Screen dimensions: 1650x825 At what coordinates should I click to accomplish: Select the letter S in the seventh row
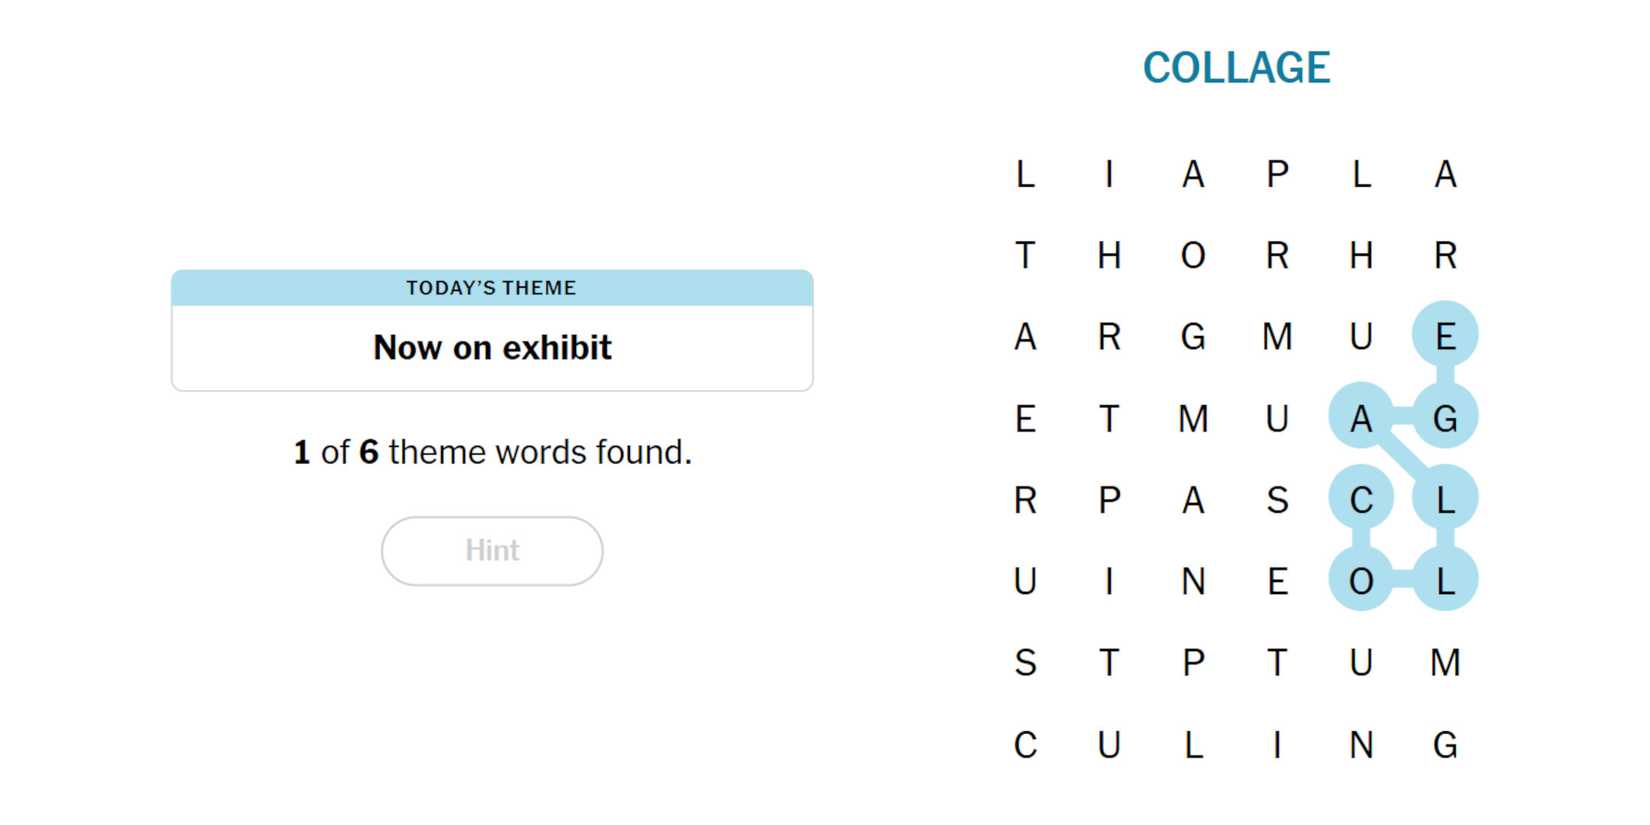[x=1025, y=663]
